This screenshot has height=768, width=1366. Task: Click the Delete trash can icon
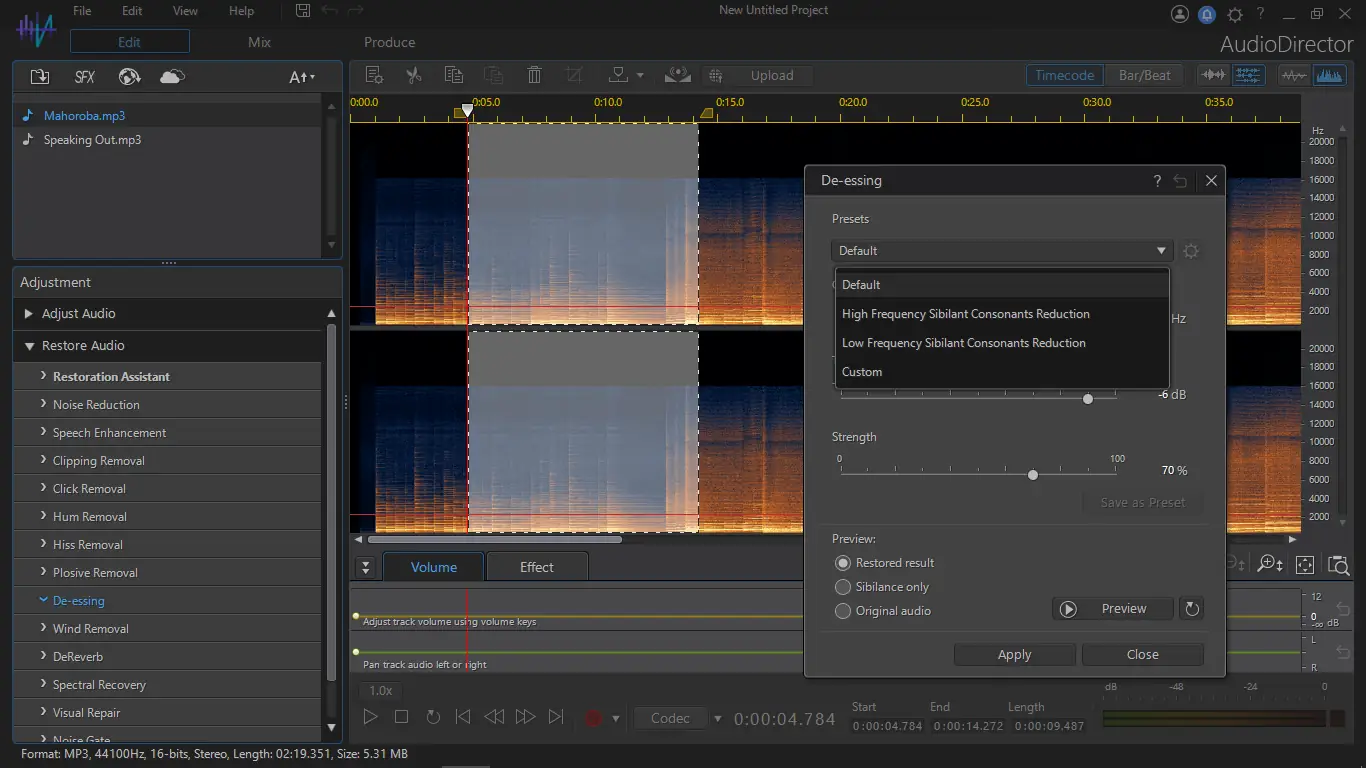pos(534,75)
